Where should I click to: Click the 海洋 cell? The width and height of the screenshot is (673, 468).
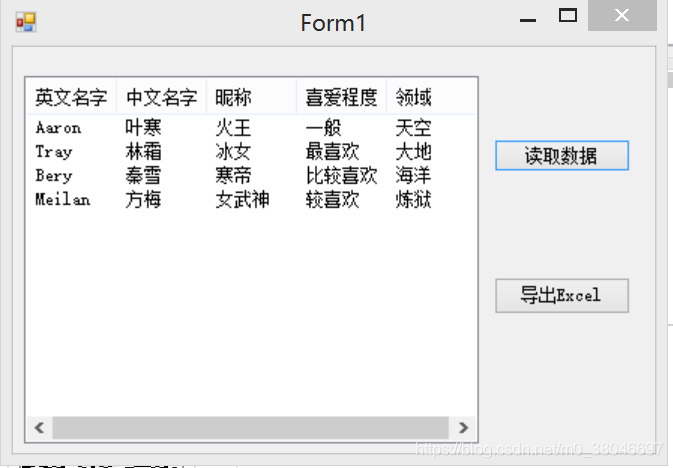(413, 176)
